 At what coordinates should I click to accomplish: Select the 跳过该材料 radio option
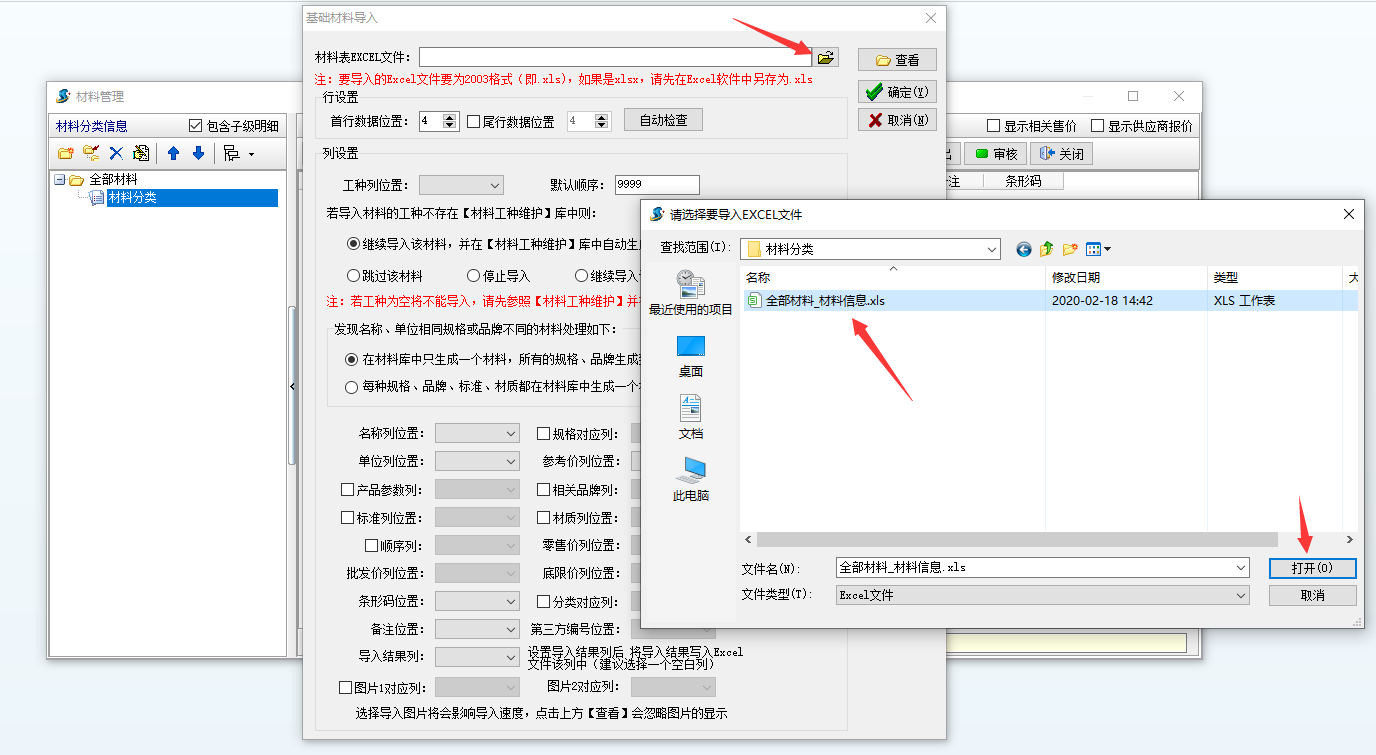coord(353,275)
